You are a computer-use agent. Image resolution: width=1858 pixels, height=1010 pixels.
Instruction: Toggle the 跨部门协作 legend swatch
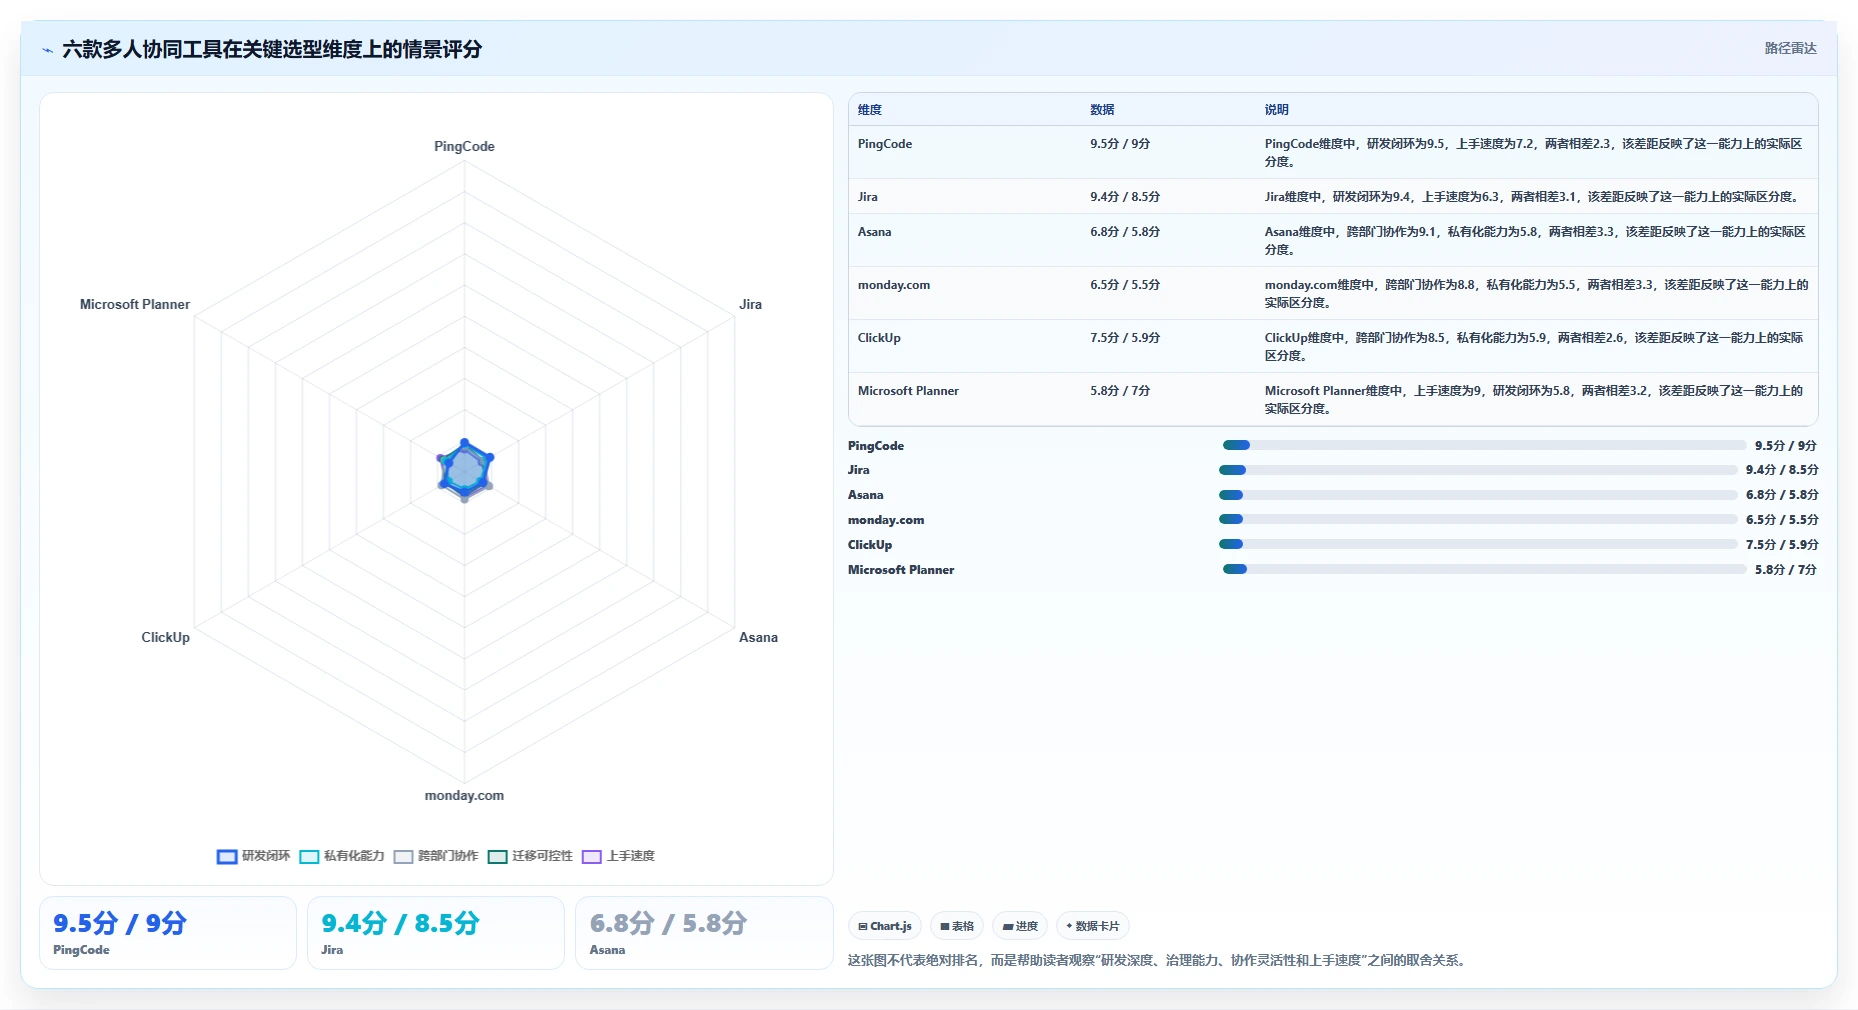[403, 856]
